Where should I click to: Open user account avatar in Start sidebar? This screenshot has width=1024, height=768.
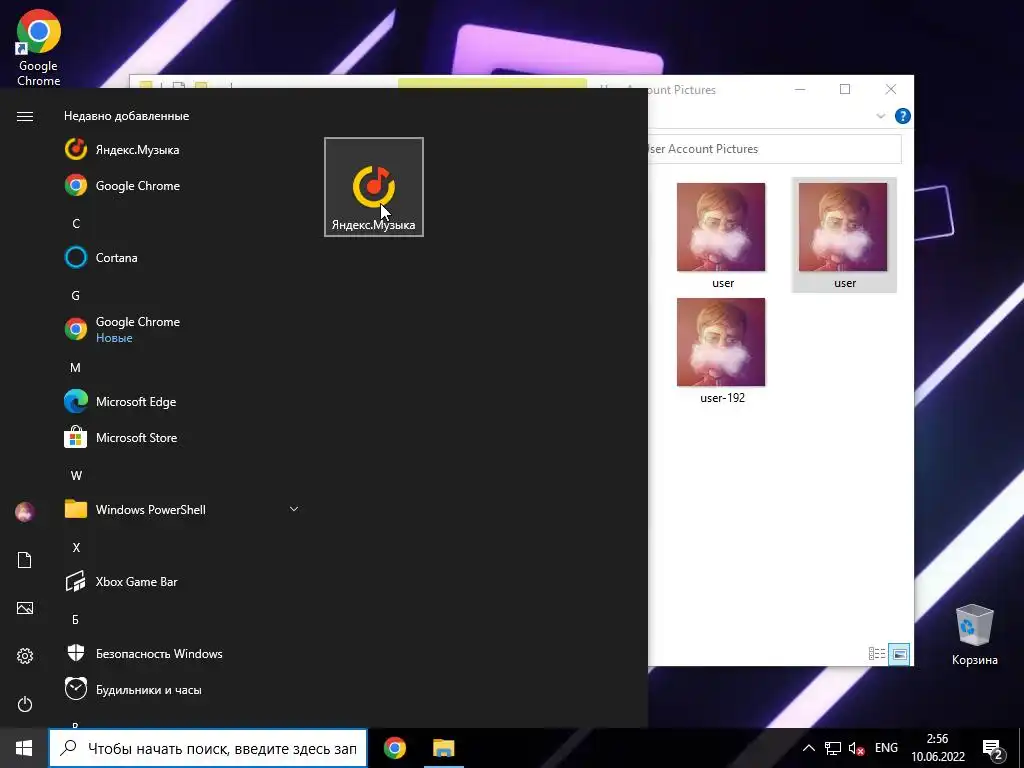(25, 512)
